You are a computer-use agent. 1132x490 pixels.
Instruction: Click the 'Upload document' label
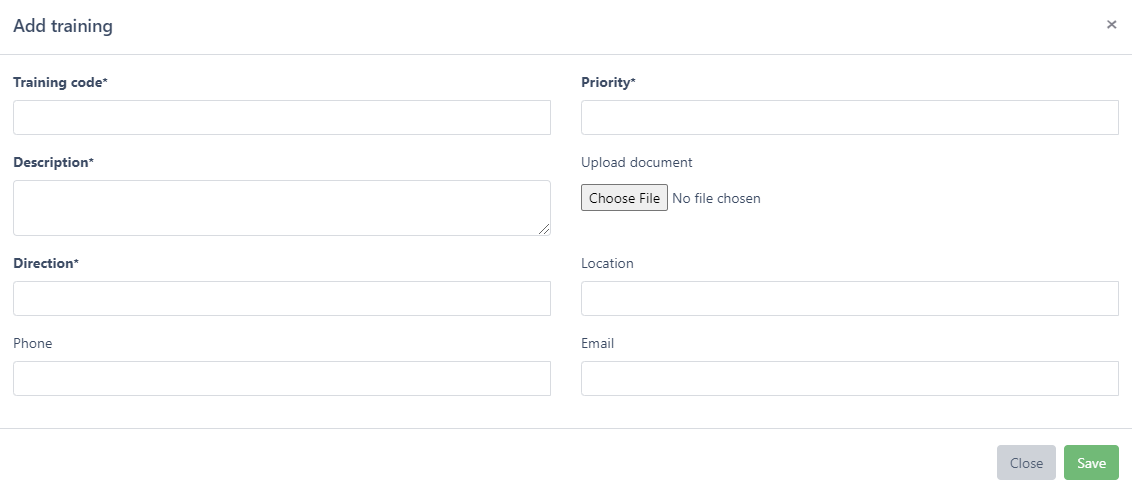(x=636, y=162)
